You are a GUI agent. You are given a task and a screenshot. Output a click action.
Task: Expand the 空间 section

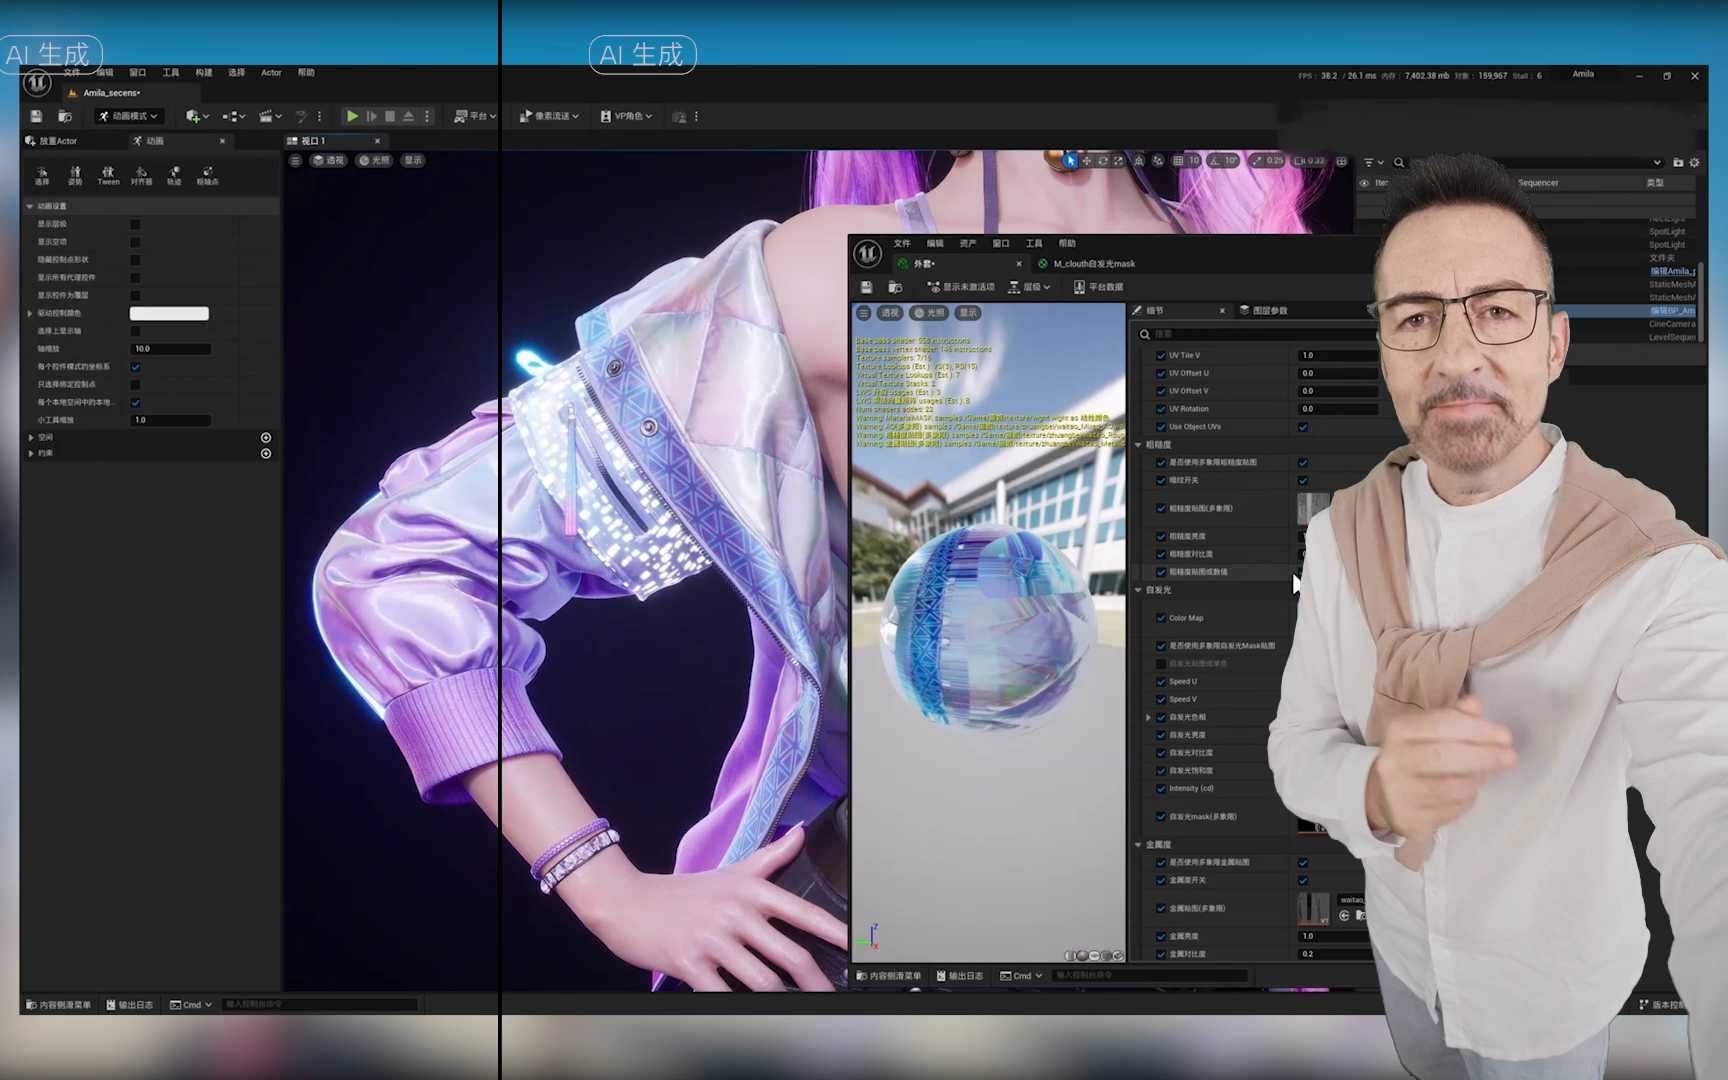click(x=31, y=438)
